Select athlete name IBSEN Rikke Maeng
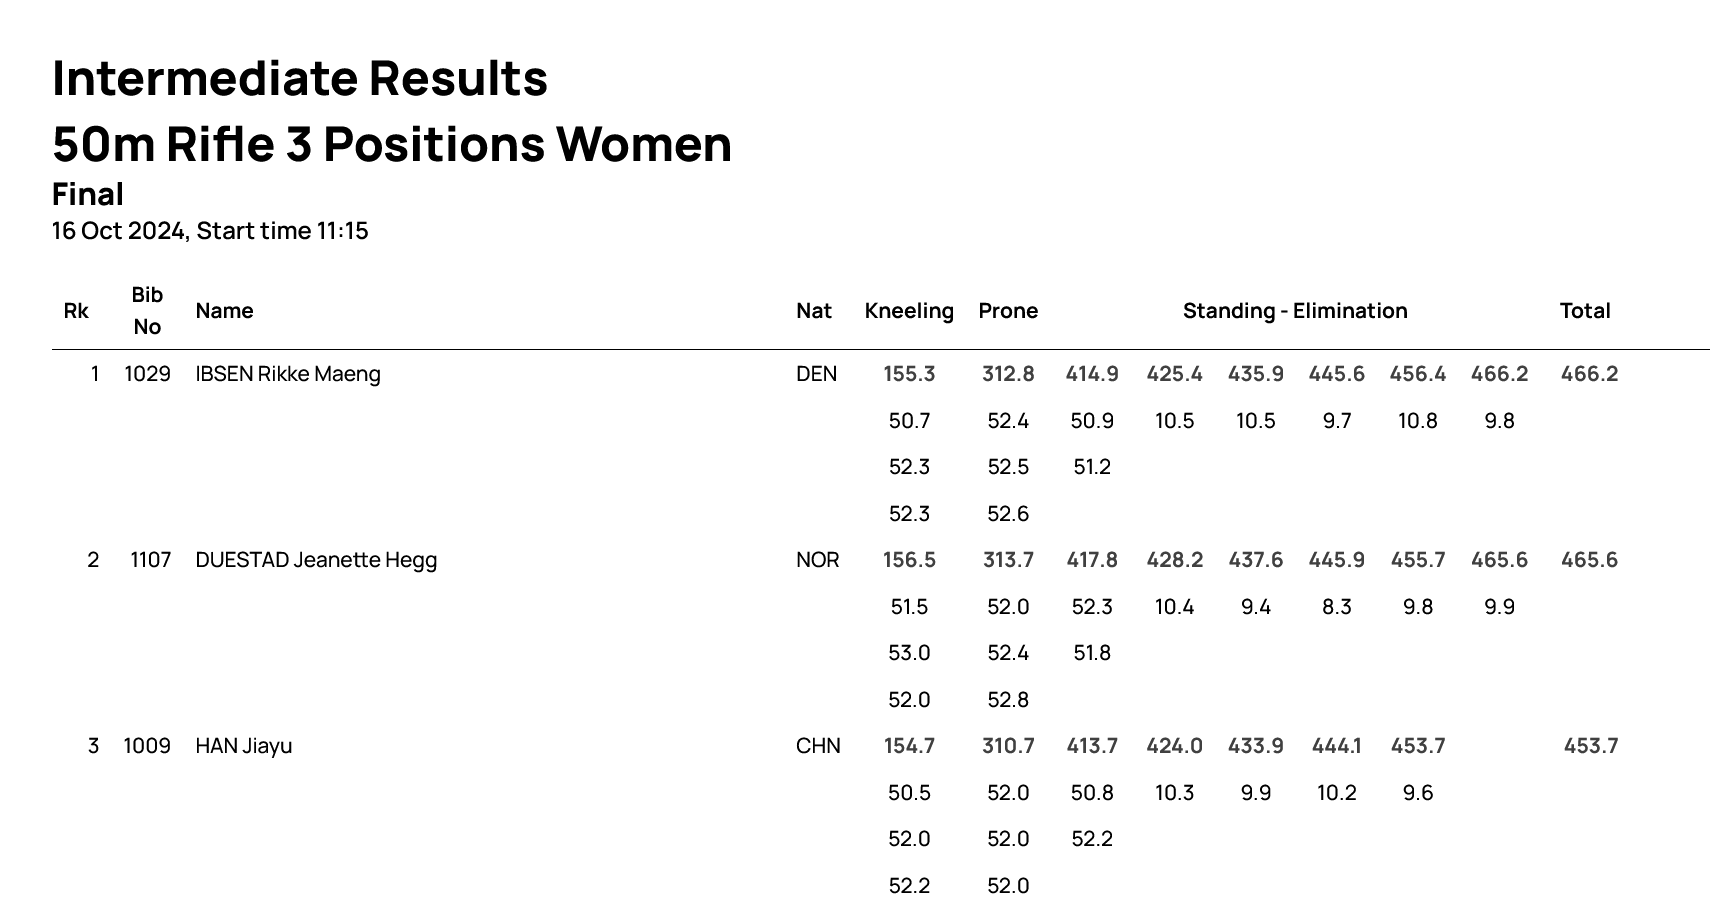Screen dimensions: 1710x913 click(x=288, y=374)
